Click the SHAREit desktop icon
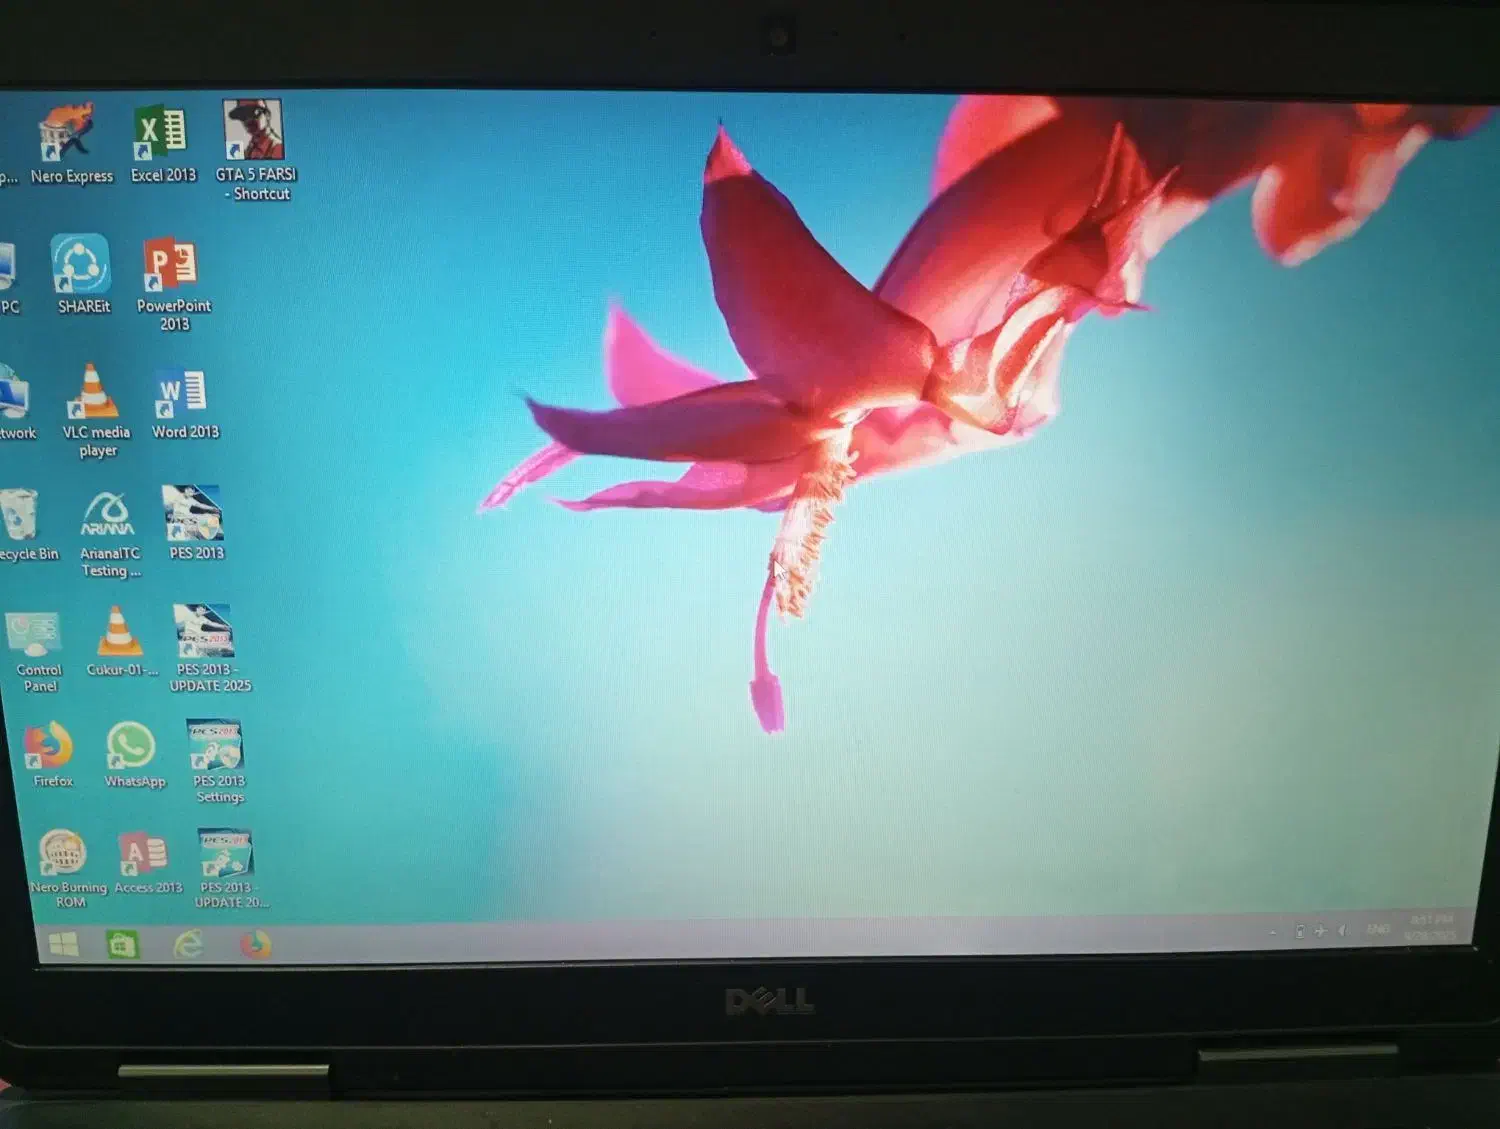Viewport: 1500px width, 1129px height. point(81,265)
